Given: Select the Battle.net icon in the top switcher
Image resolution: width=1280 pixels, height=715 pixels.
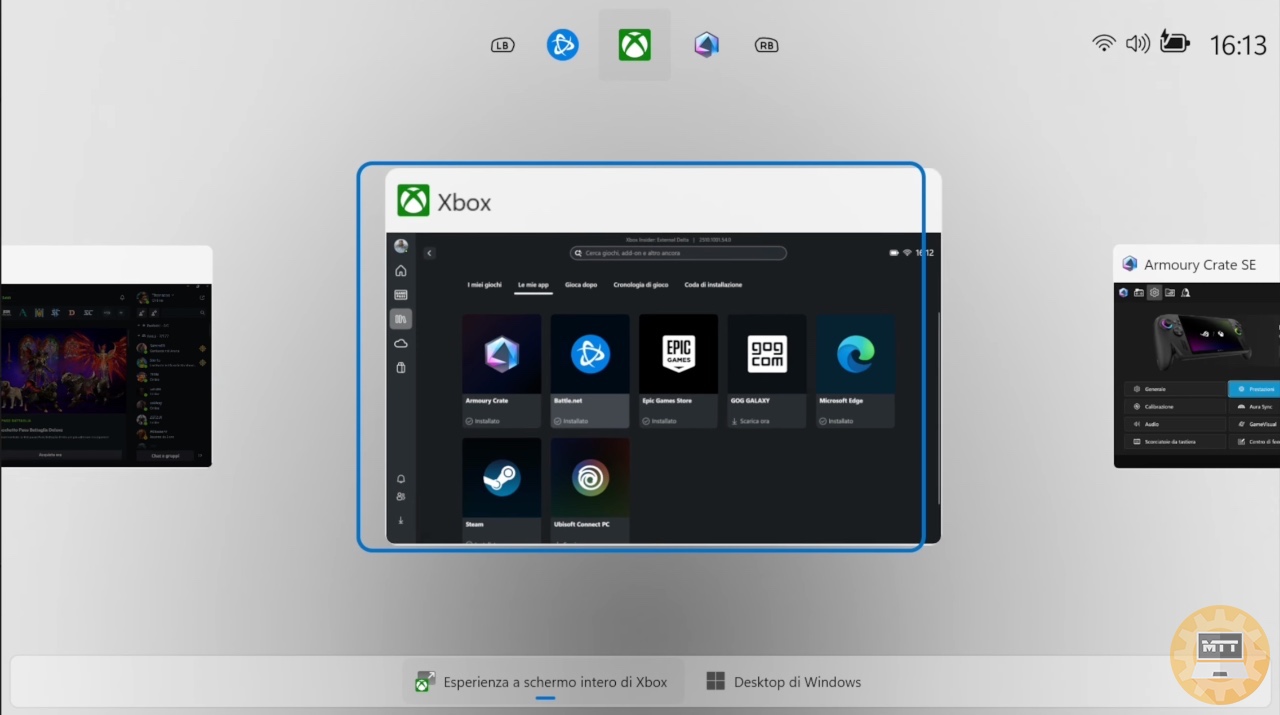Looking at the screenshot, I should (562, 45).
